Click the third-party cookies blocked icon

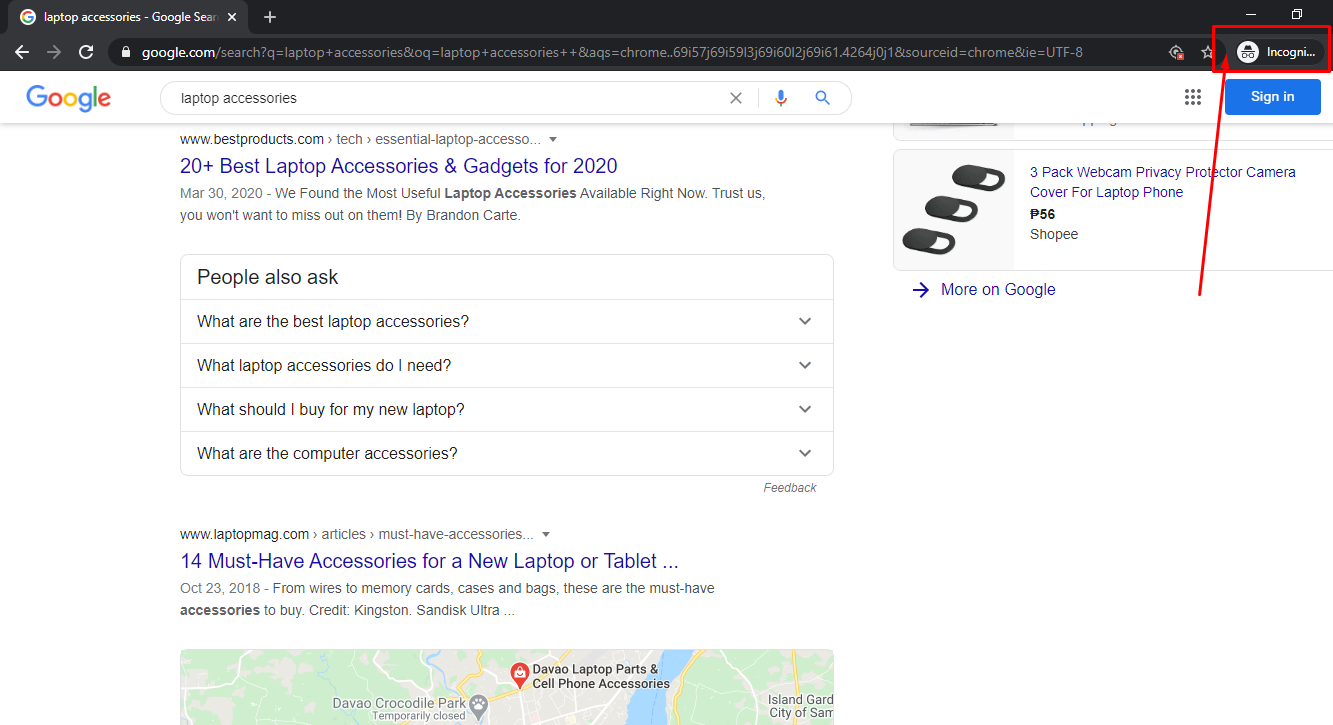point(1176,52)
